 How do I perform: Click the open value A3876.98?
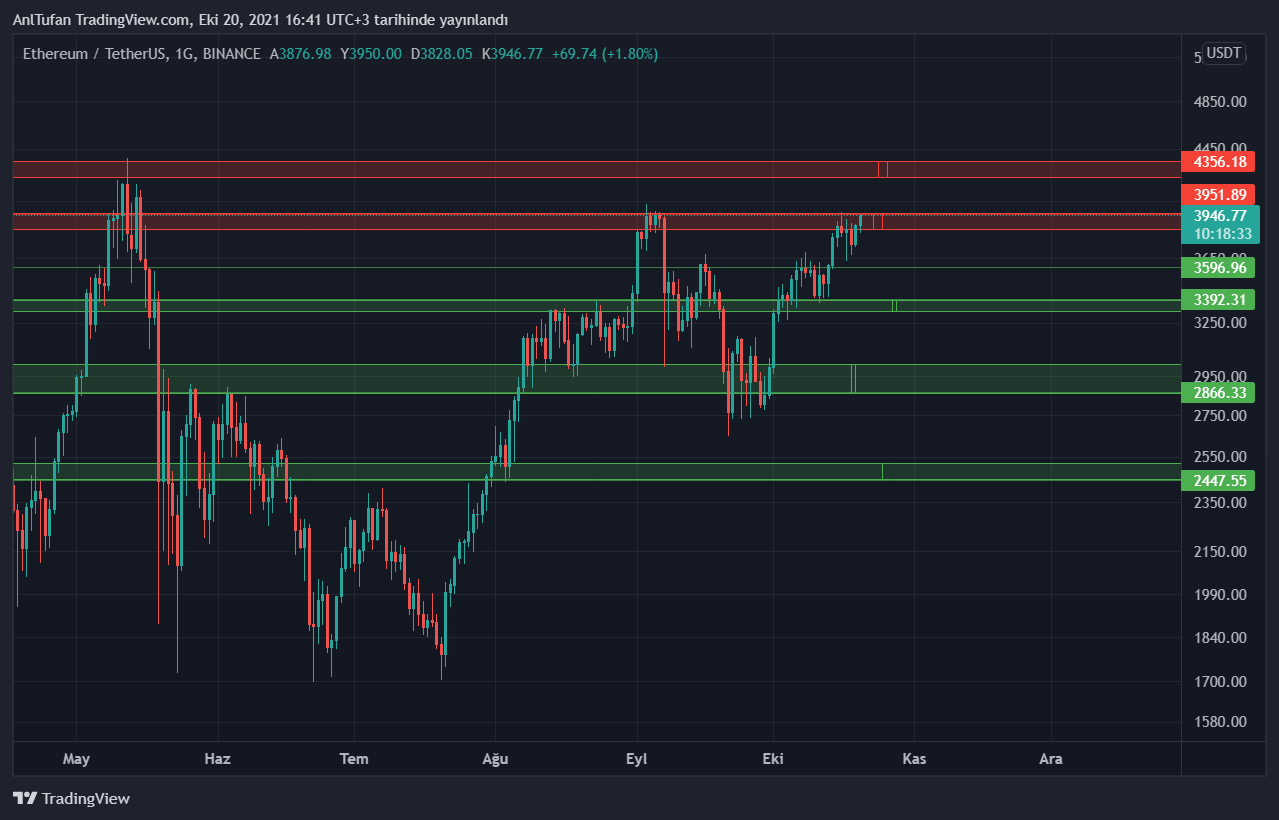tap(301, 54)
